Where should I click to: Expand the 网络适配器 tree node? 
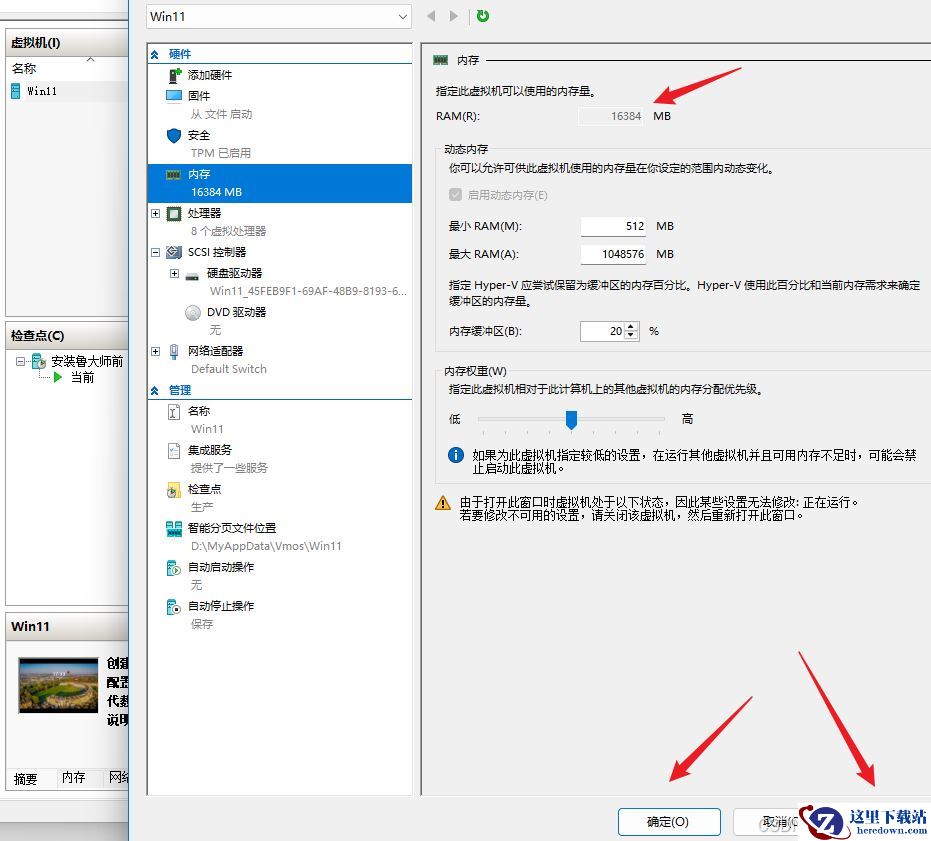(156, 351)
